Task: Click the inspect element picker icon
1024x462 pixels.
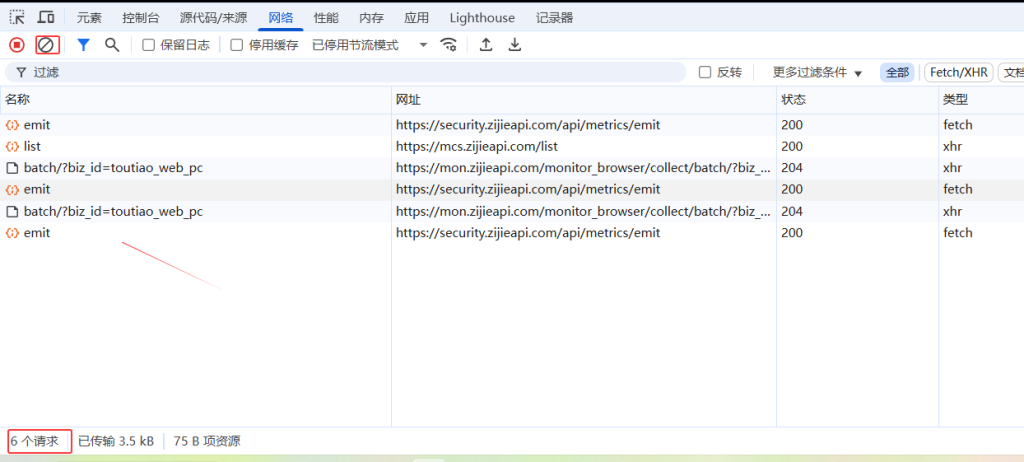Action: (17, 18)
